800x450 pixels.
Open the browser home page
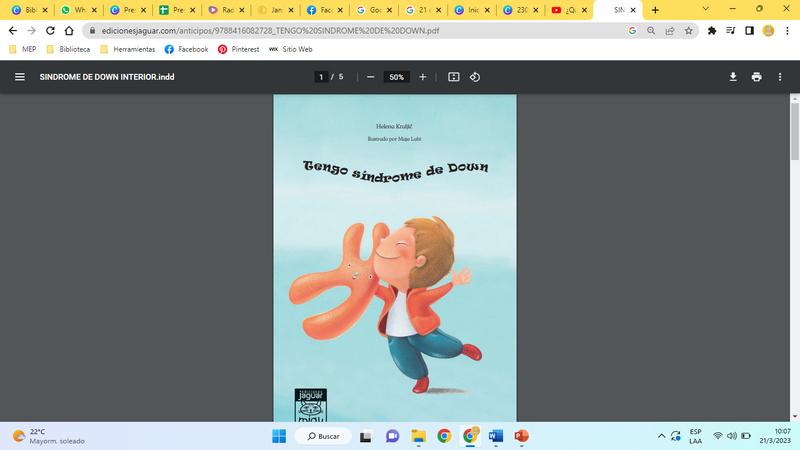click(69, 31)
